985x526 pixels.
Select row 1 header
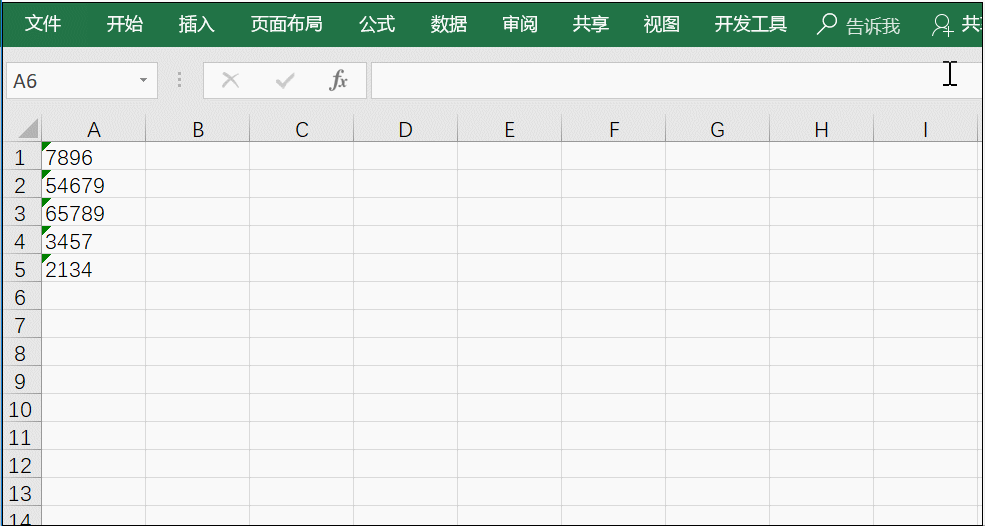coord(21,157)
